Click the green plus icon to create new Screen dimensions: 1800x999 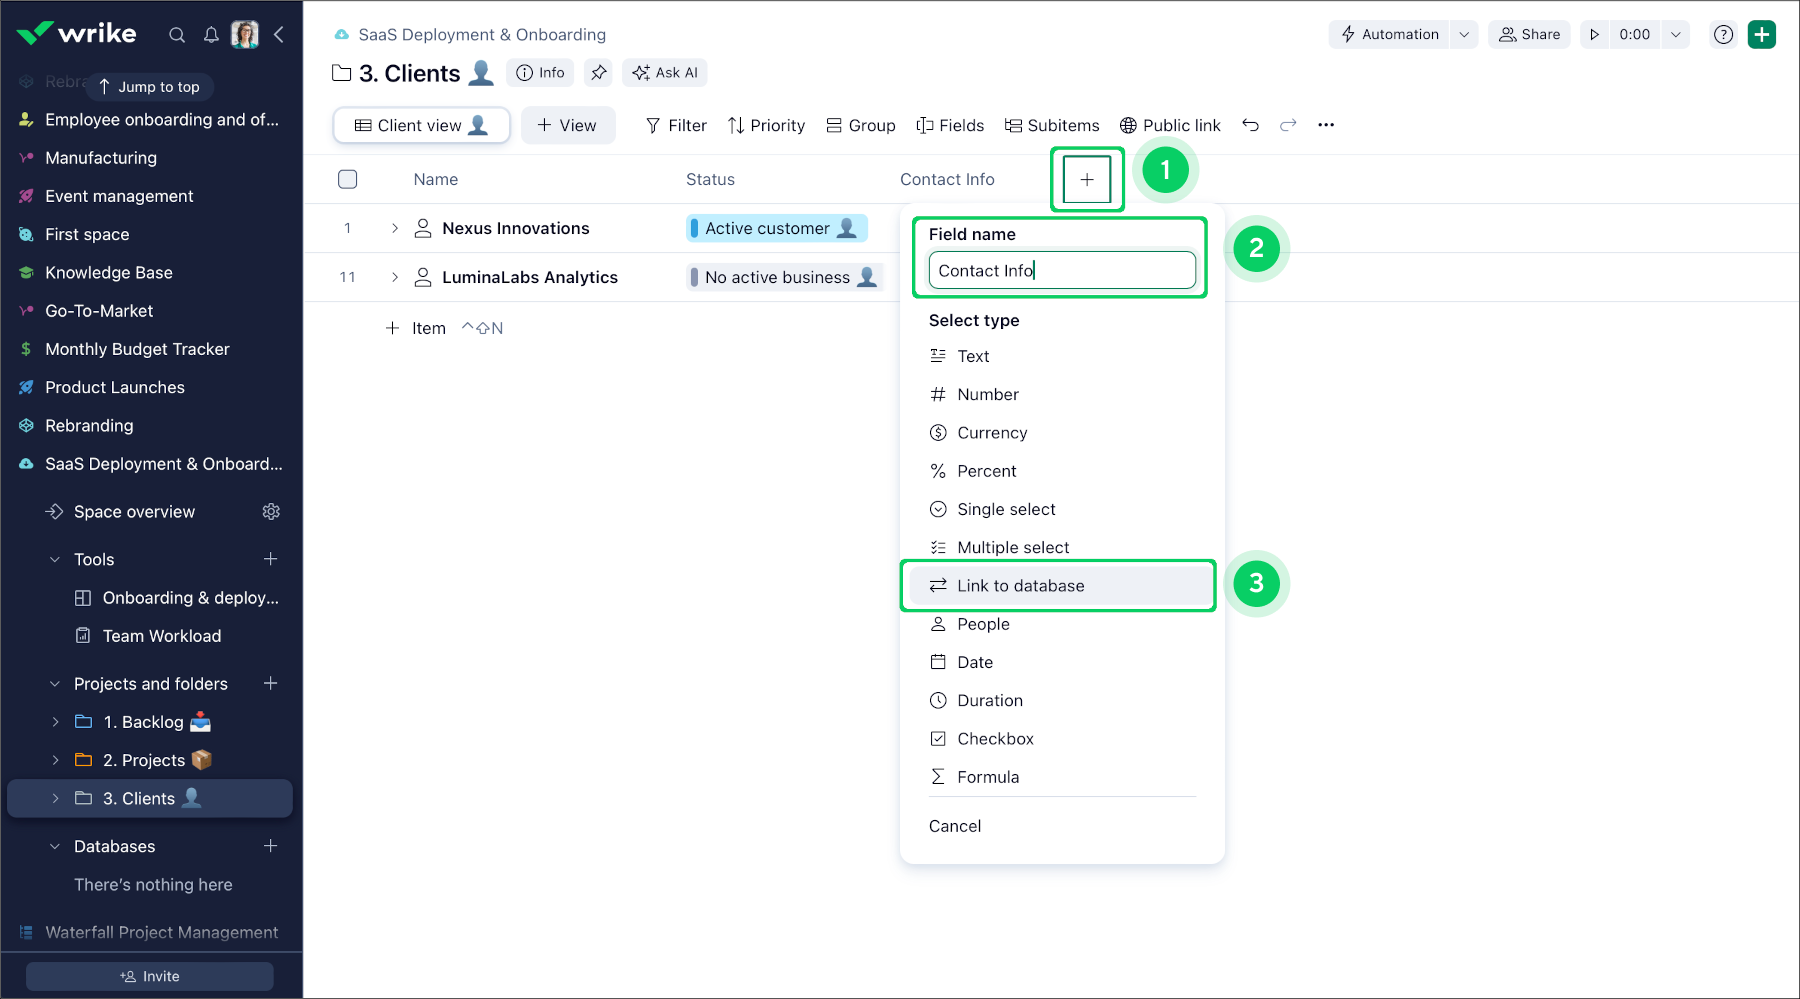pos(1762,33)
